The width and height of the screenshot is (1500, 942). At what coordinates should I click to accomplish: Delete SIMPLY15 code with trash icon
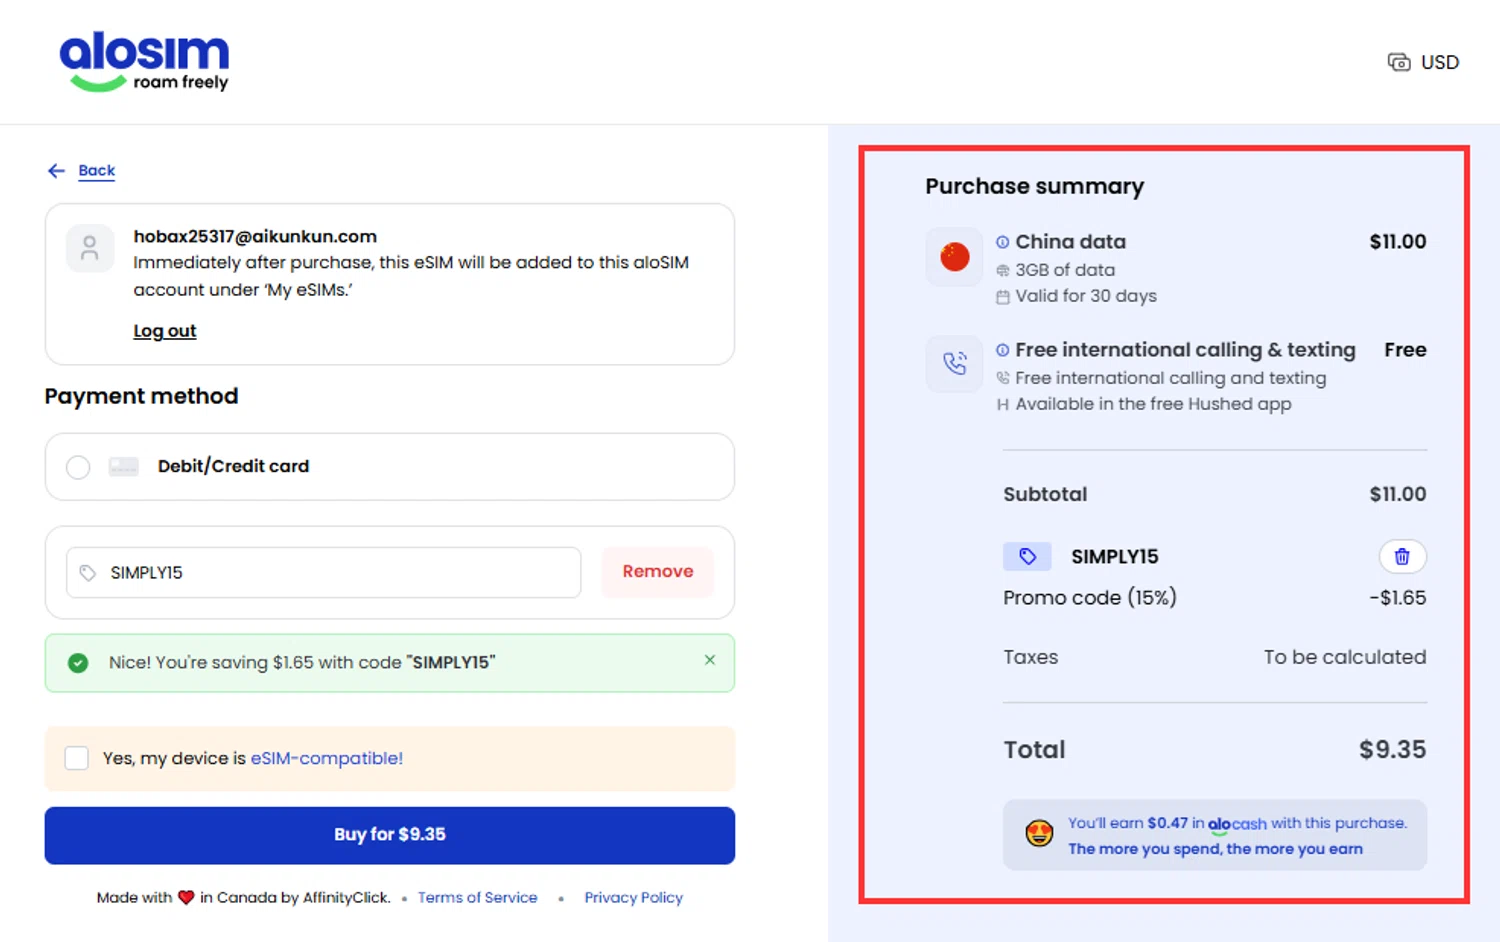point(1402,557)
